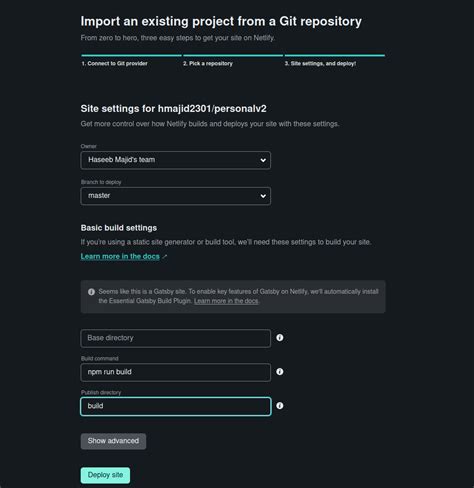Open Gatsby plugin Learn more in the docs link
The image size is (474, 488).
pos(226,301)
